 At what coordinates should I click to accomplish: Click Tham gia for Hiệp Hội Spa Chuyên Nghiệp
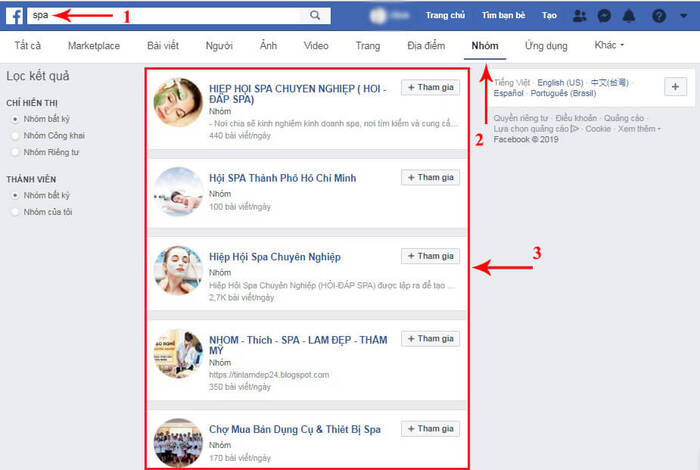click(430, 256)
